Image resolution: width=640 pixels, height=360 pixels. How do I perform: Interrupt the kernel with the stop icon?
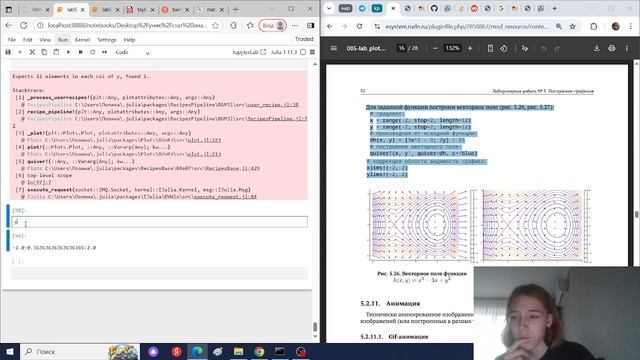coord(80,52)
